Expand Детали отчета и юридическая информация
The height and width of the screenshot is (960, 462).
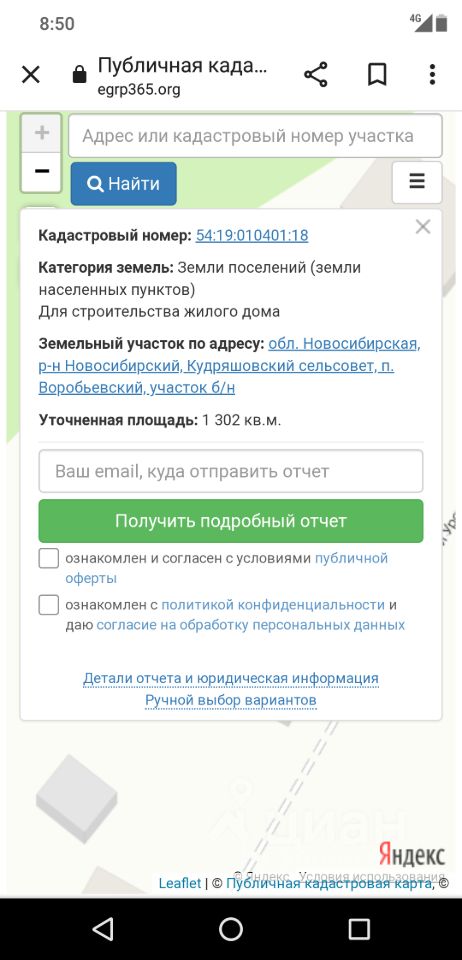coord(231,678)
